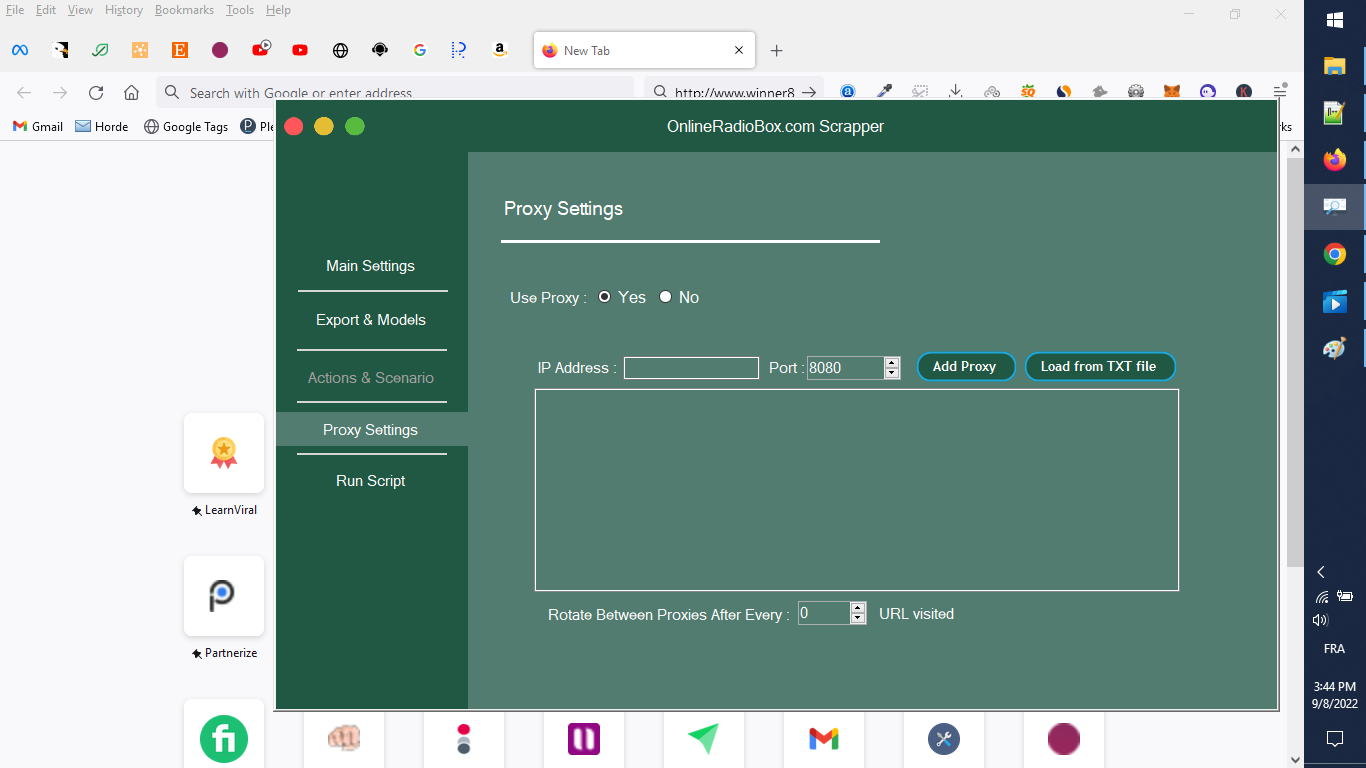Image resolution: width=1366 pixels, height=768 pixels.
Task: Click Firefox page vertical scrollbar
Action: (1294, 360)
